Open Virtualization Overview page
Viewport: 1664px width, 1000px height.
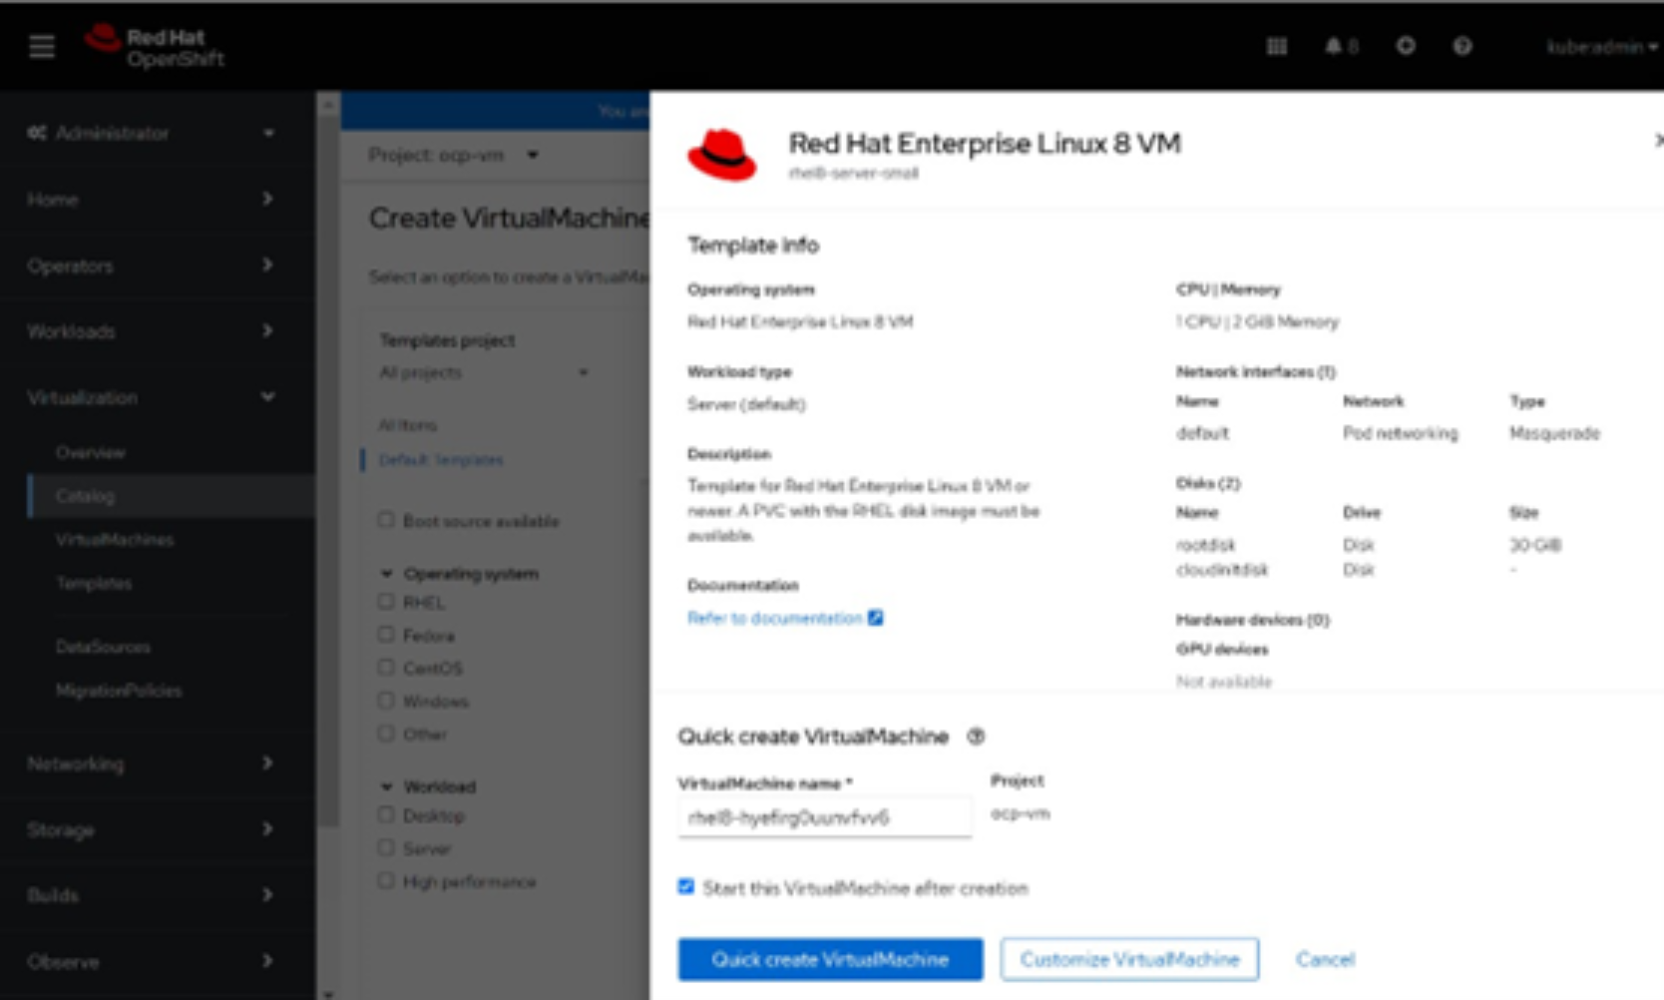point(90,453)
